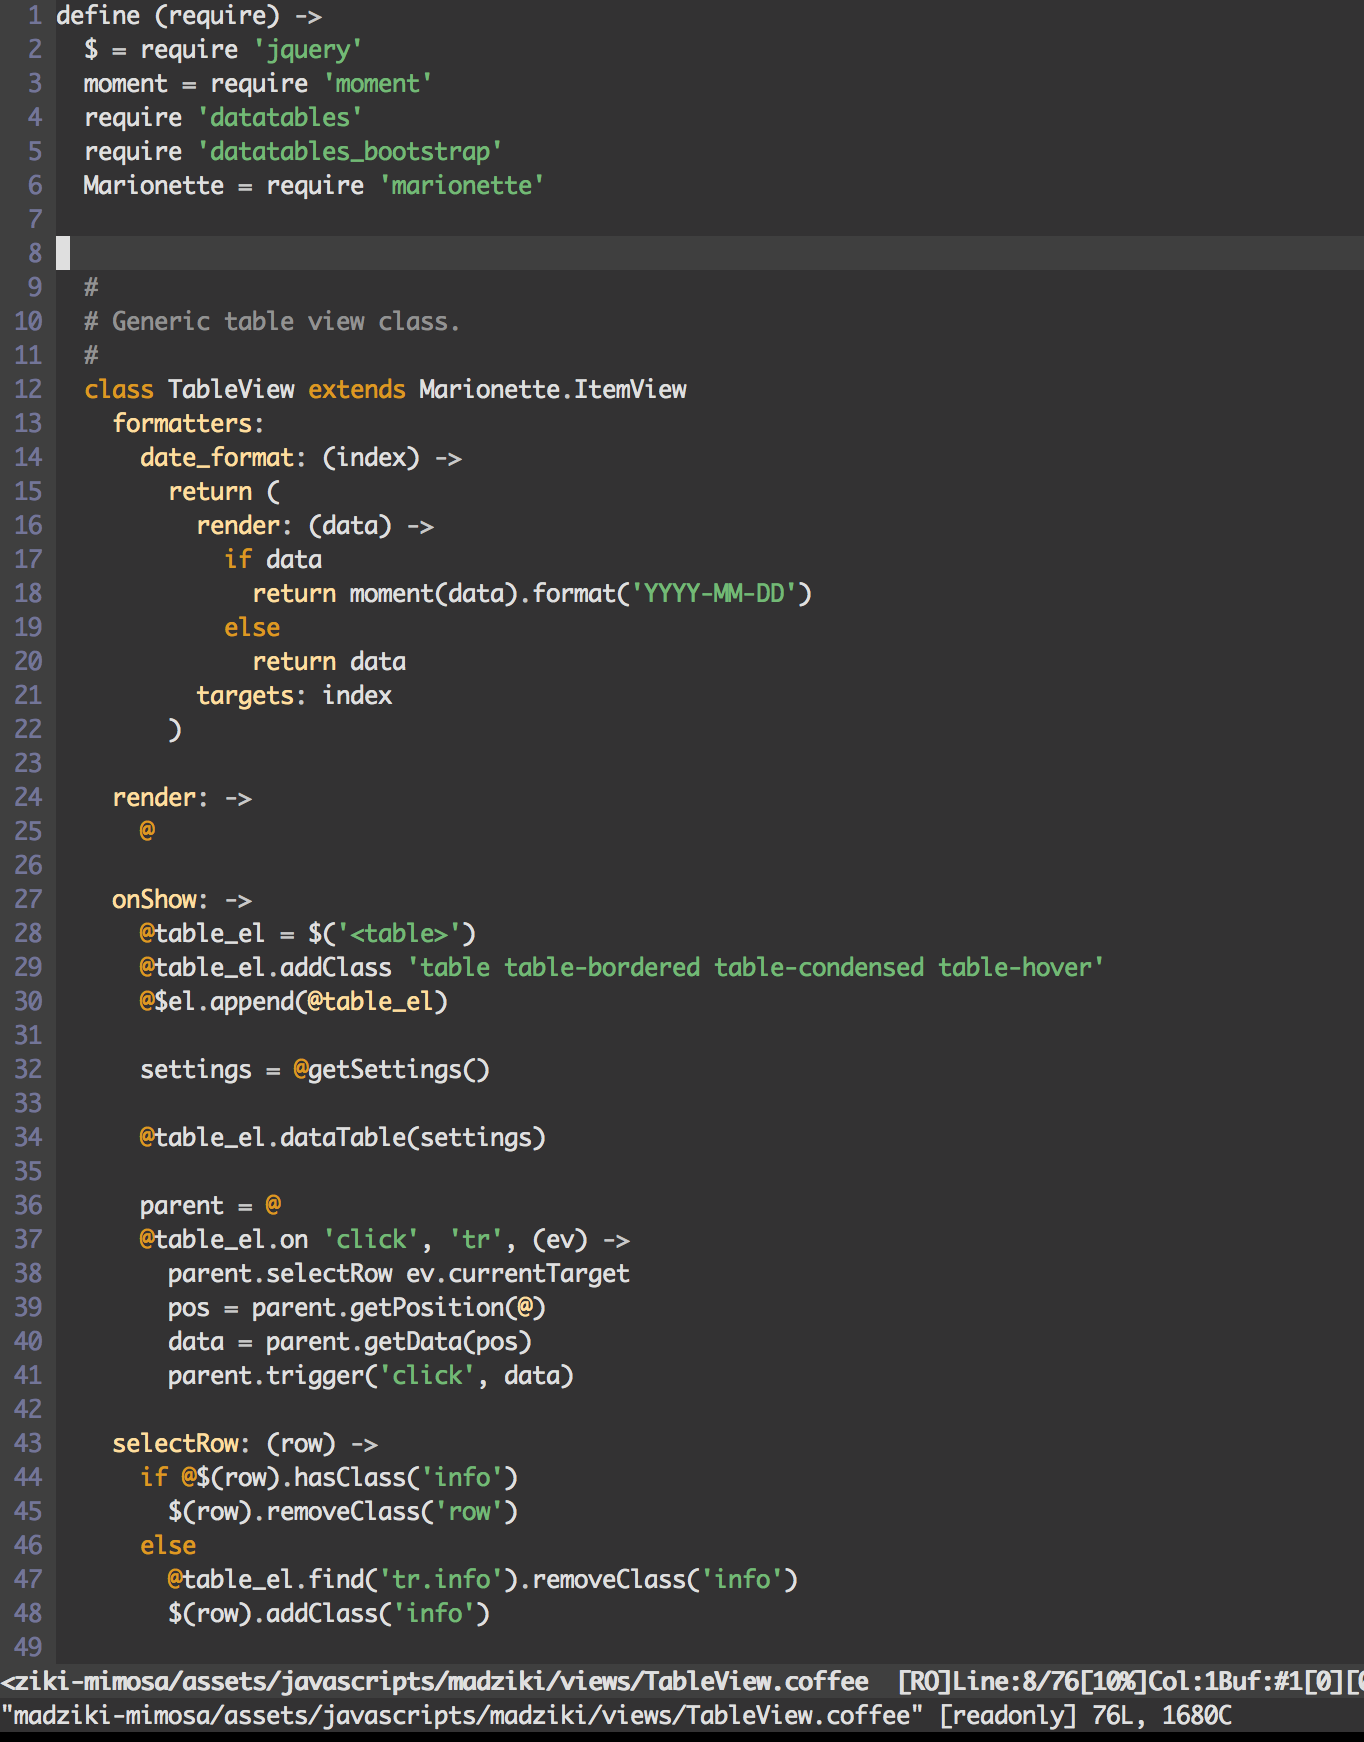
Task: Click '# Generic table view class.' comment
Action: coord(272,322)
